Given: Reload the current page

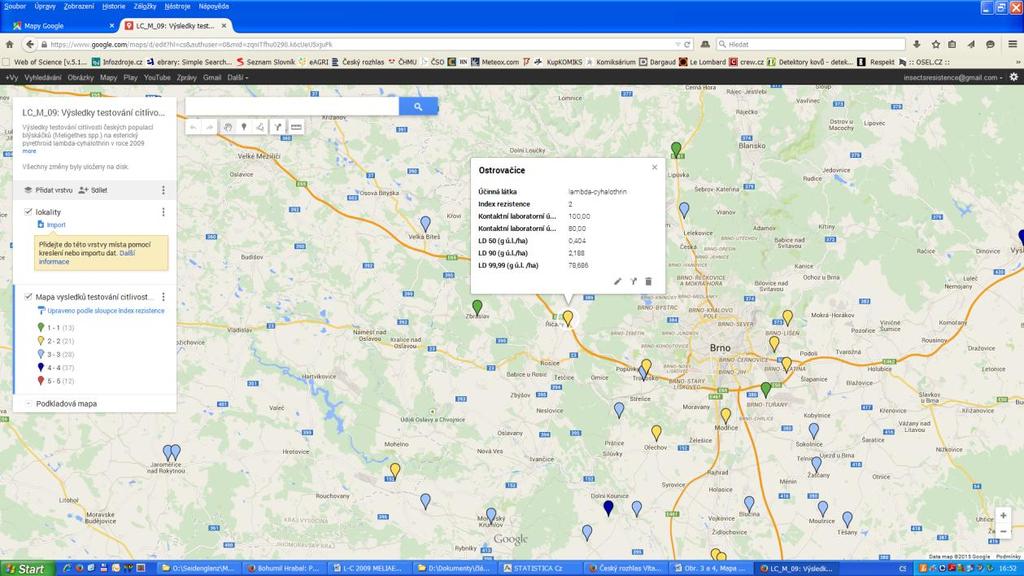Looking at the screenshot, I should [x=687, y=44].
